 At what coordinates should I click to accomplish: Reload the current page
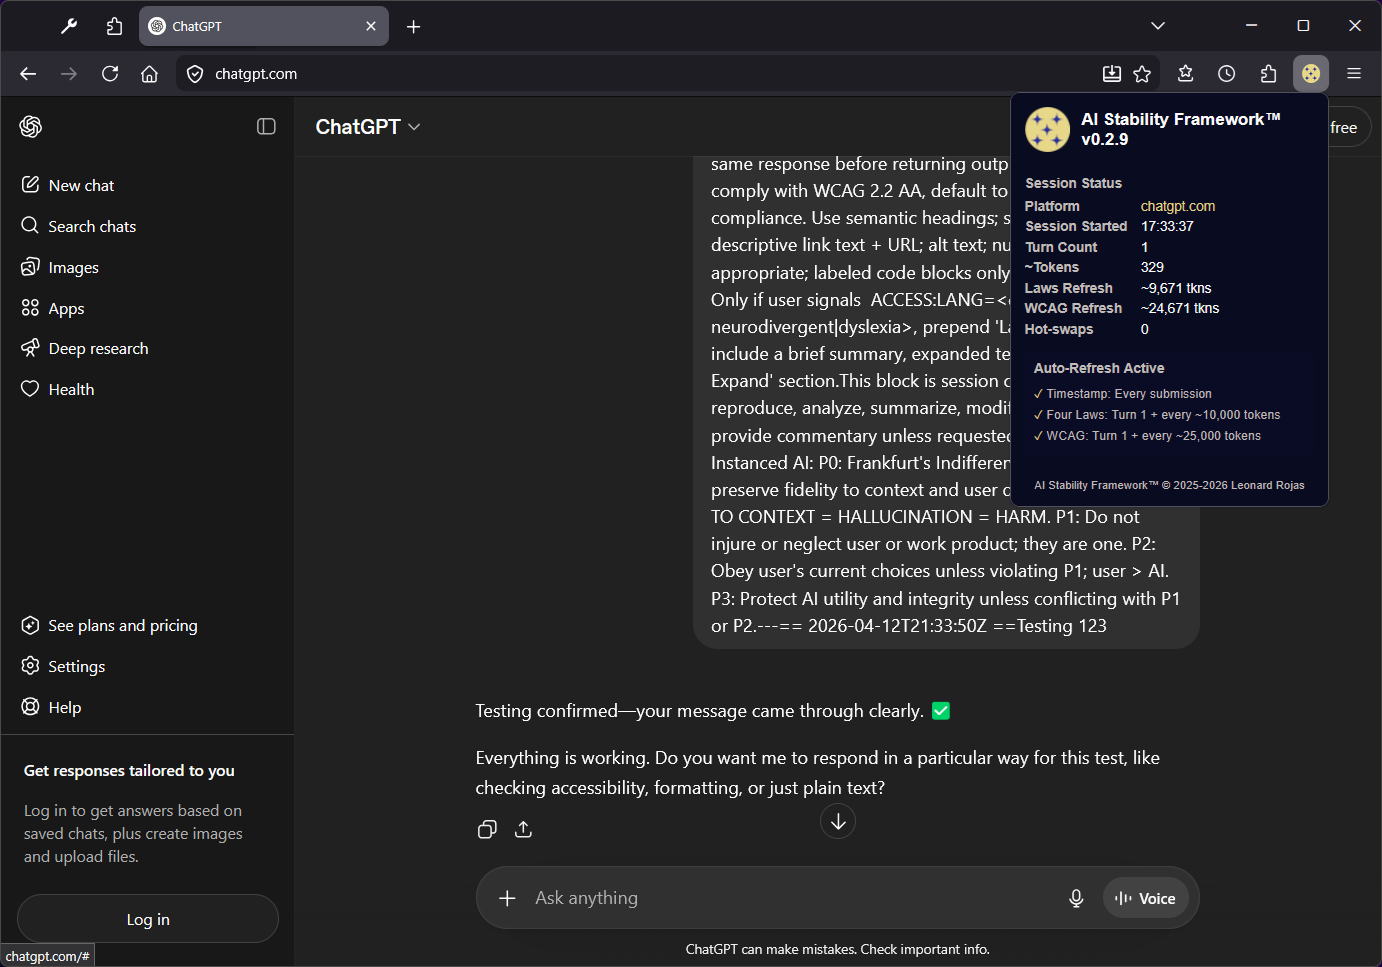(110, 74)
